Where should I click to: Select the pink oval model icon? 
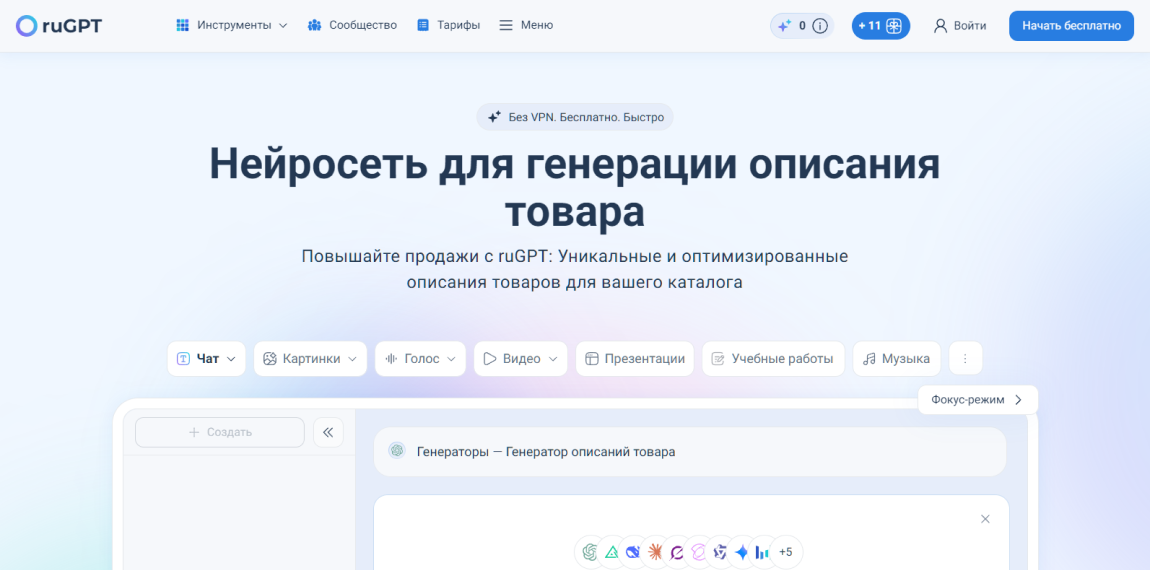click(698, 552)
